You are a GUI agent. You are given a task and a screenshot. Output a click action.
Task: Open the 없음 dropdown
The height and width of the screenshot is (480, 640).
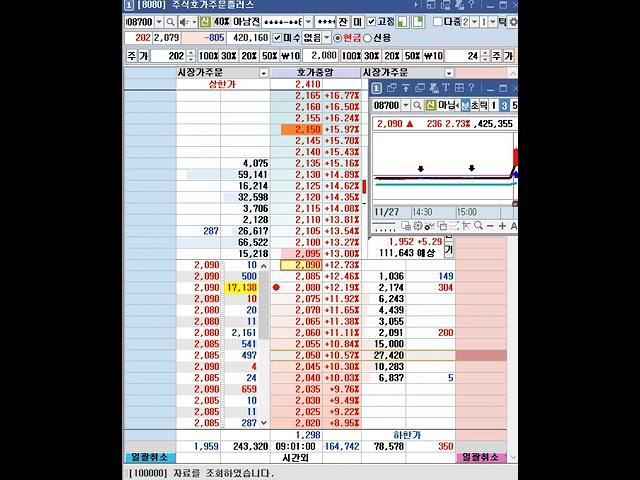pyautogui.click(x=327, y=38)
